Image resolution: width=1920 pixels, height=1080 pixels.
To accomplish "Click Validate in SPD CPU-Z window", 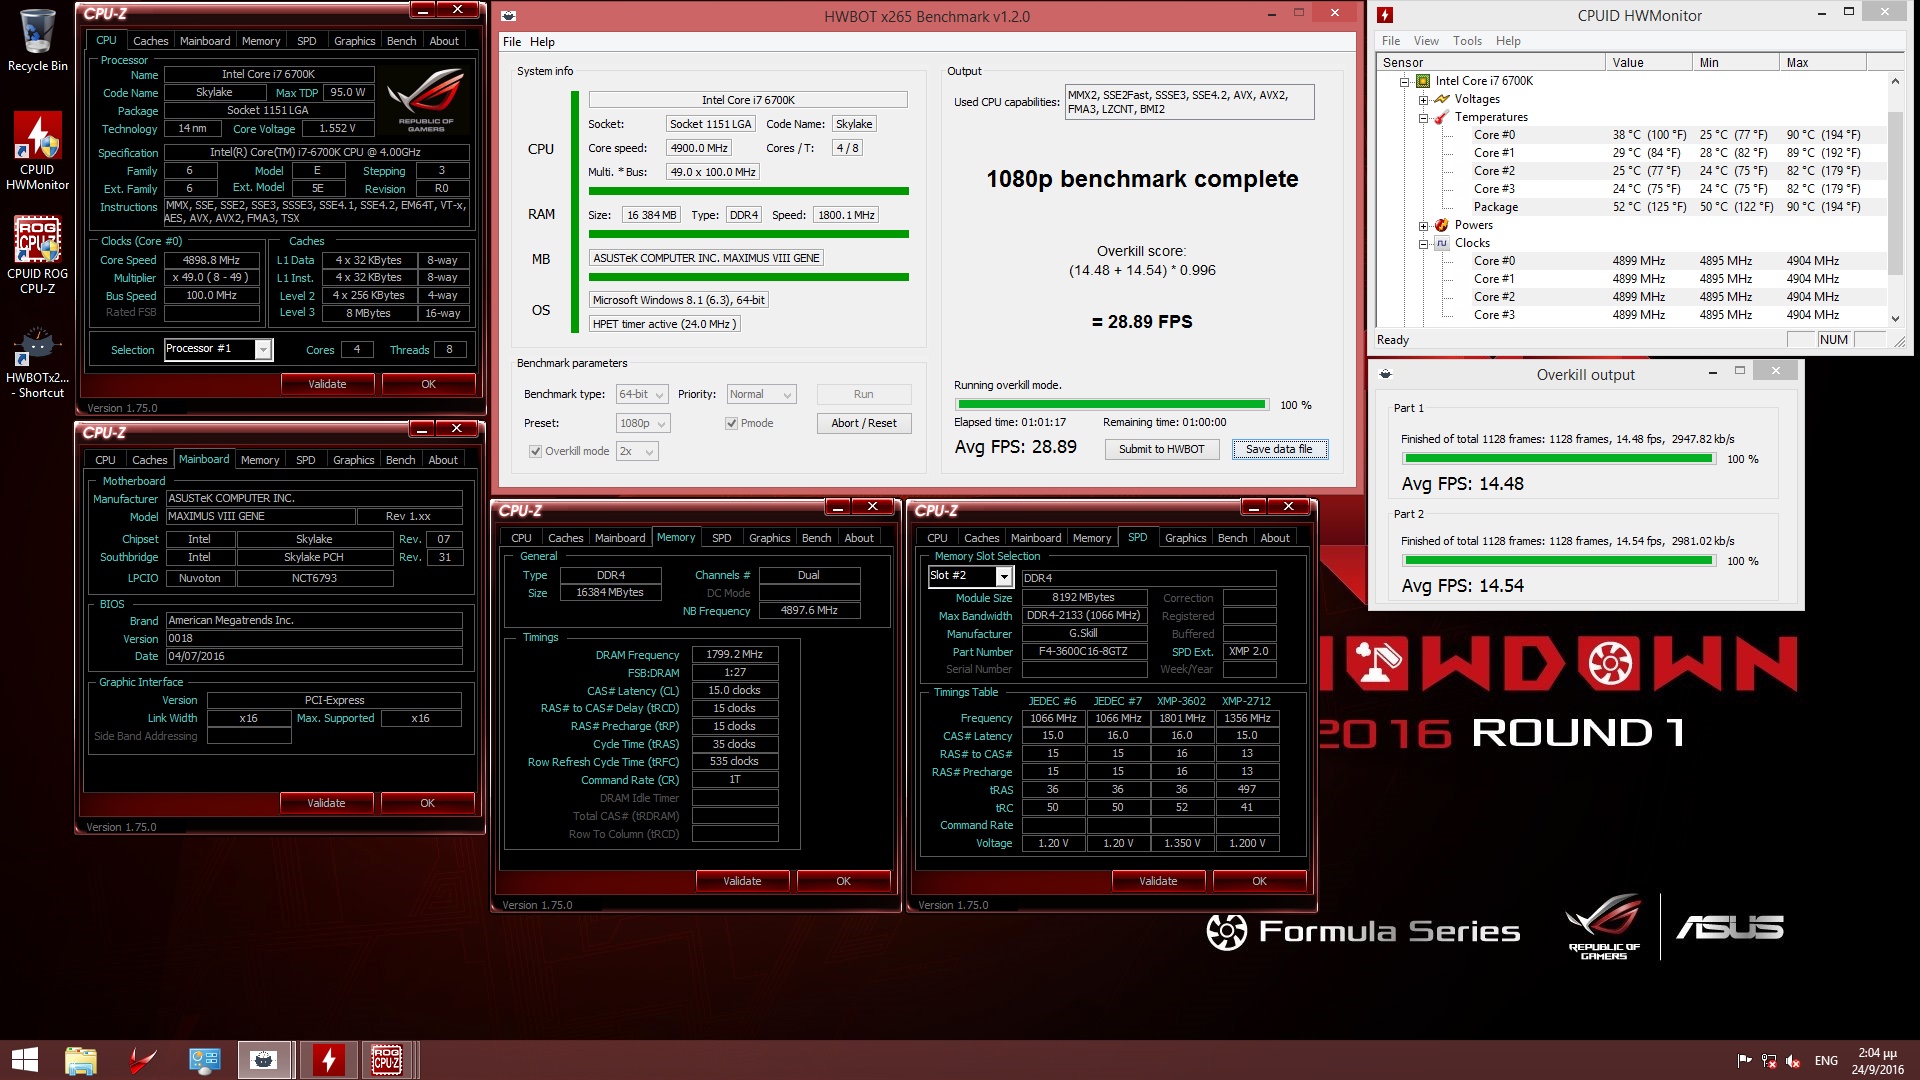I will (x=1158, y=881).
